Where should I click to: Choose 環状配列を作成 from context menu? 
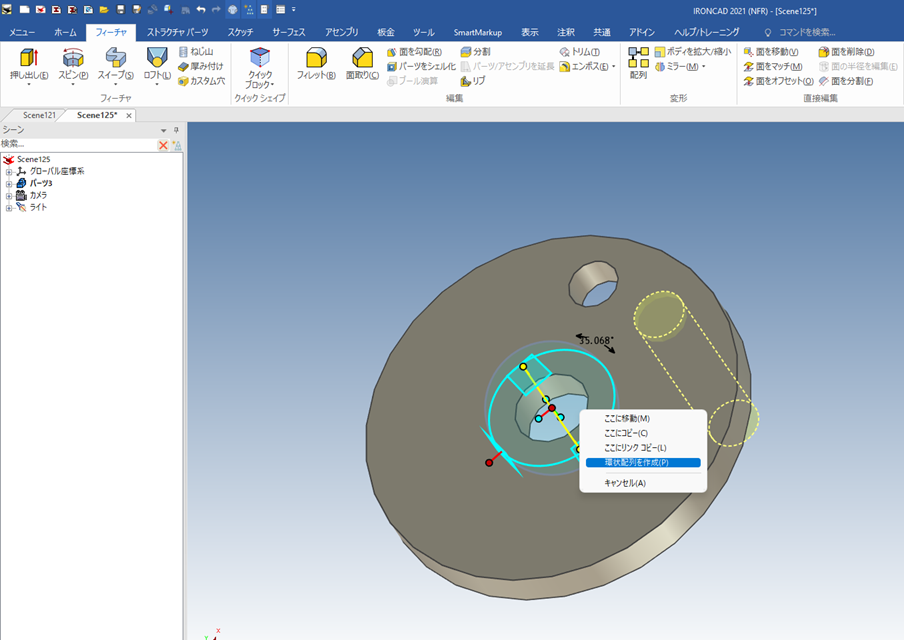636,463
